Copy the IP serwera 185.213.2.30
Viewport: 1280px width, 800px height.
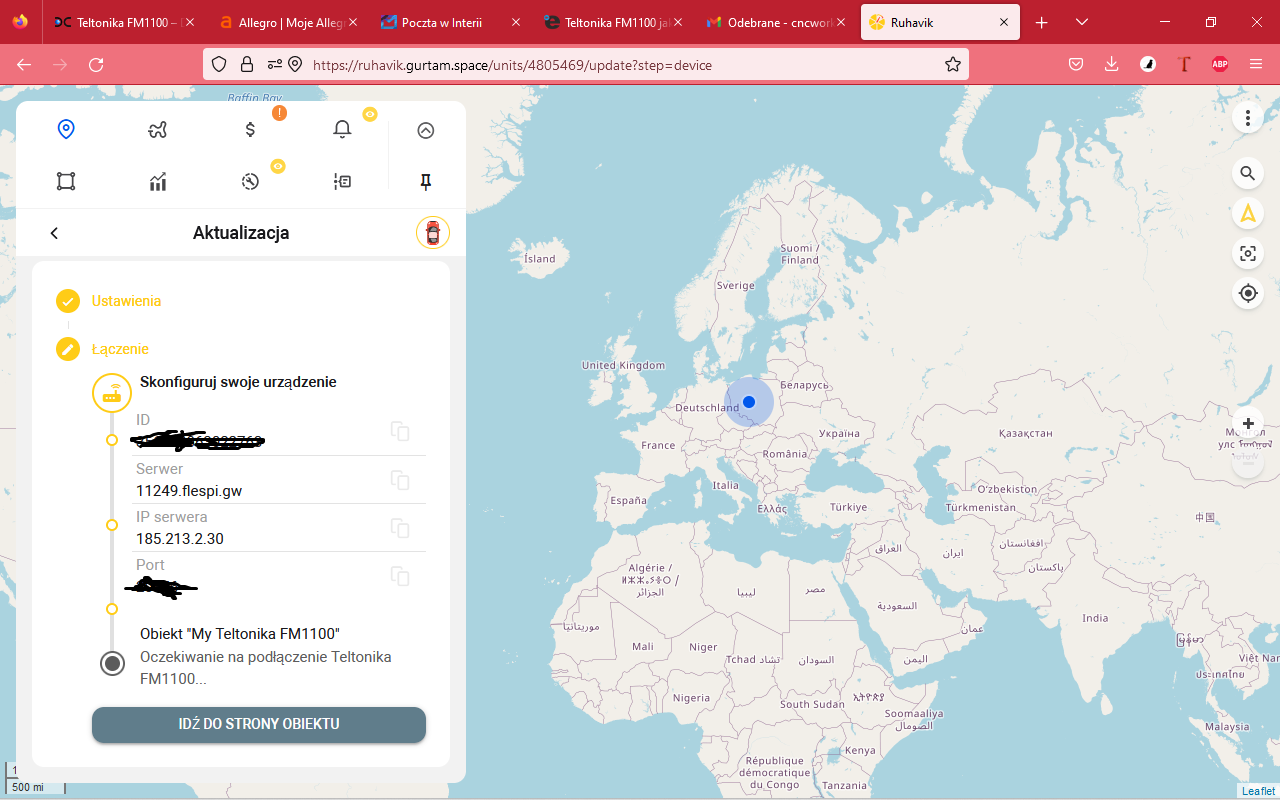coord(400,528)
